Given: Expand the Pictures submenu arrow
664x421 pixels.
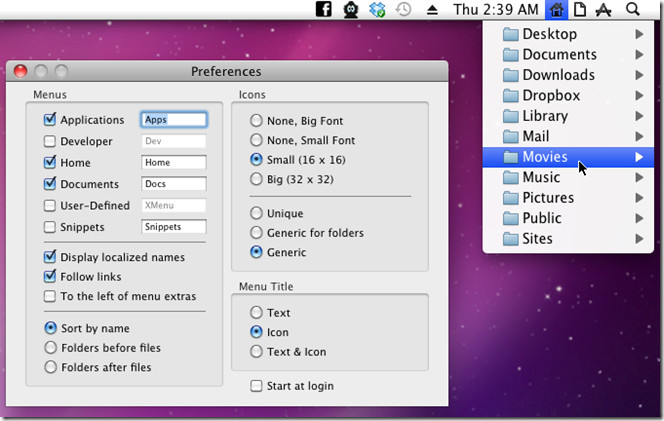Looking at the screenshot, I should click(x=639, y=198).
